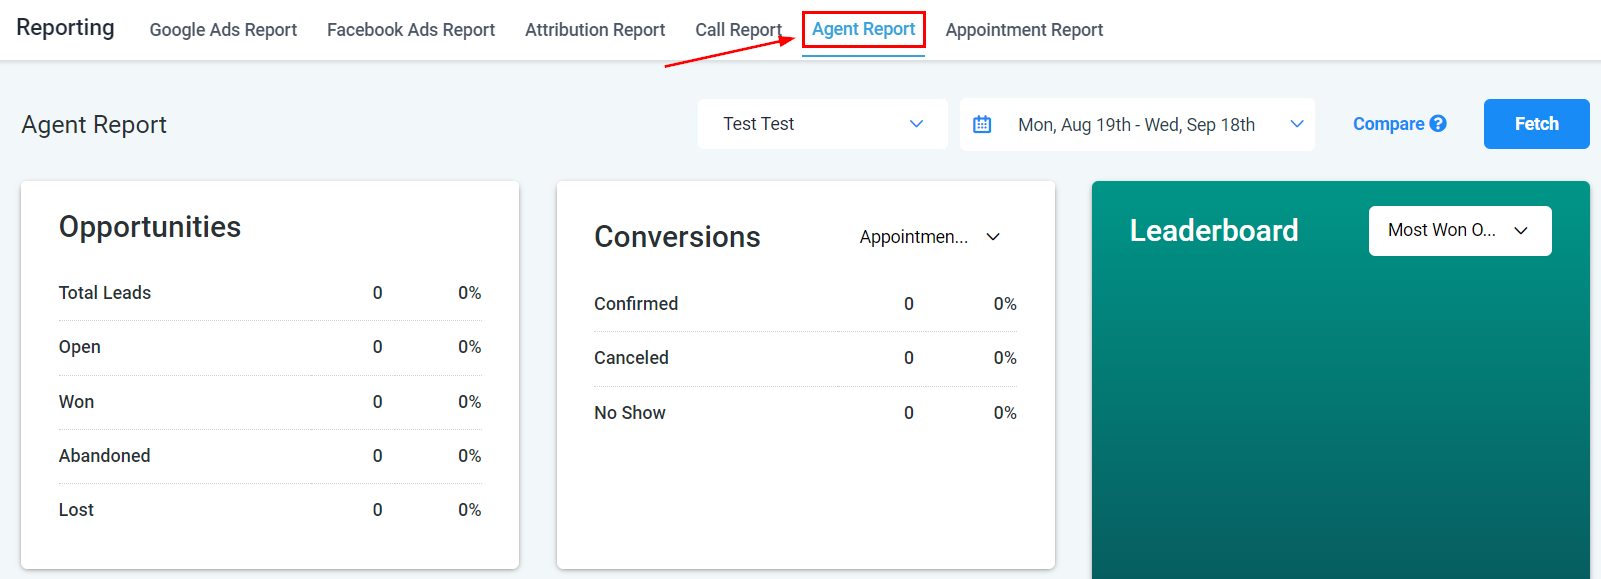The width and height of the screenshot is (1601, 579).
Task: Select the Agent Report tab
Action: pyautogui.click(x=863, y=29)
